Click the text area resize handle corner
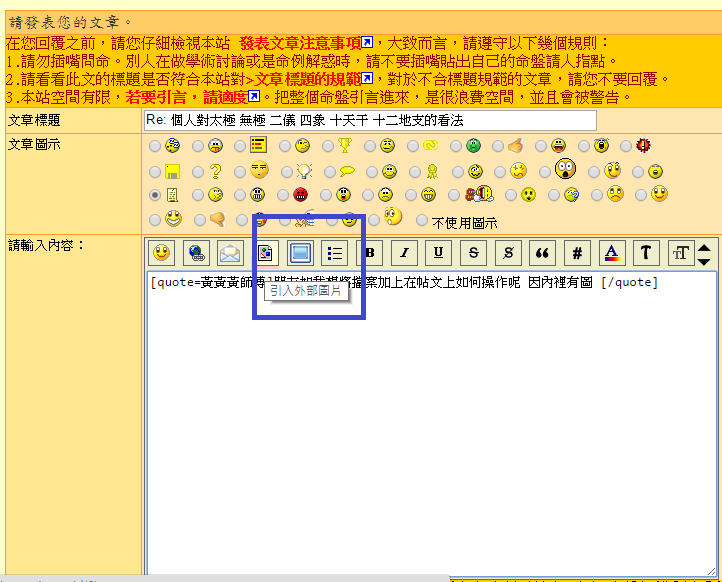The width and height of the screenshot is (722, 582). 711,571
